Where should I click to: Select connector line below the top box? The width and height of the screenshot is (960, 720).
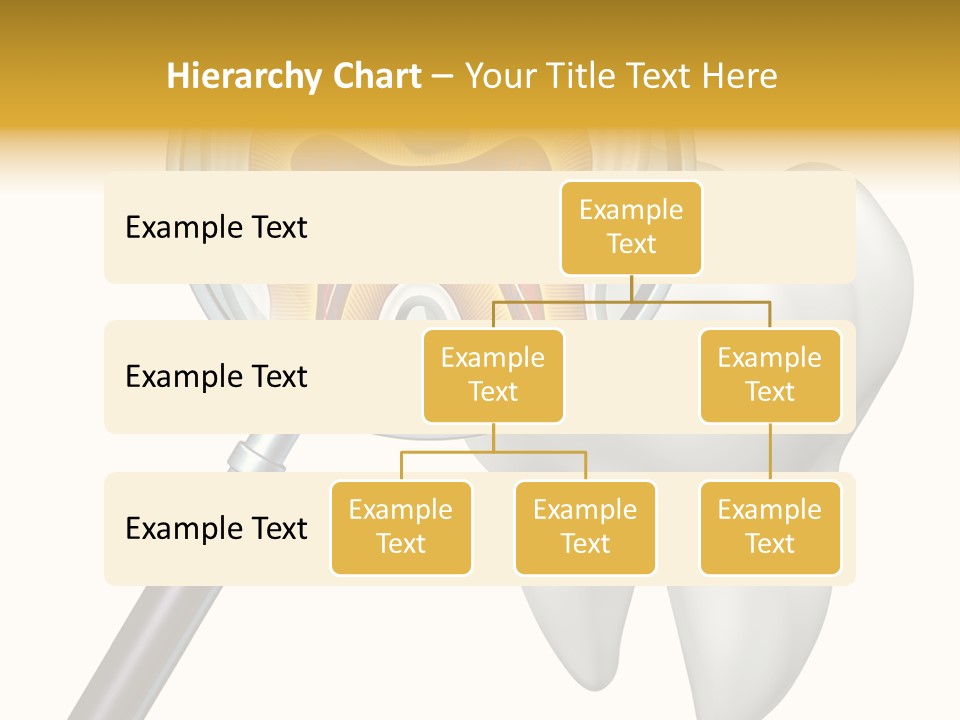pos(631,288)
